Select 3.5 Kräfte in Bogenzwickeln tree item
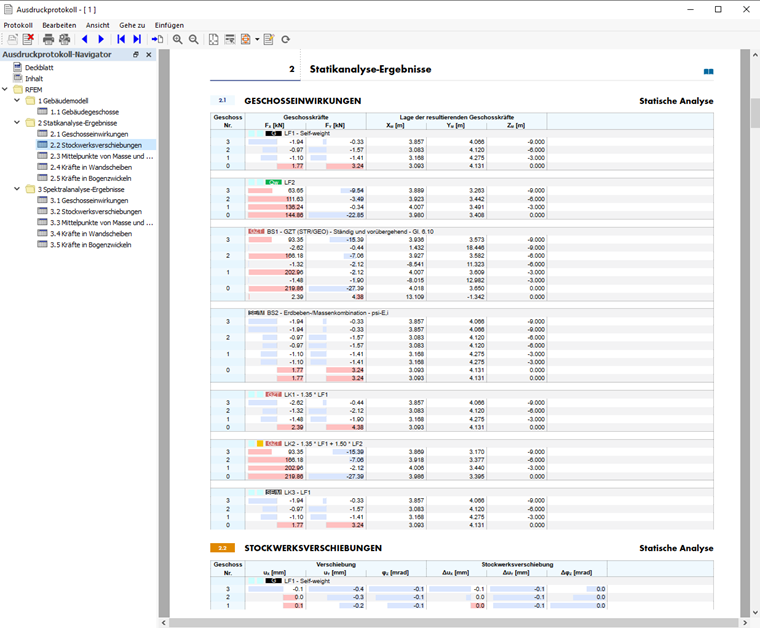760x628 pixels. (91, 245)
